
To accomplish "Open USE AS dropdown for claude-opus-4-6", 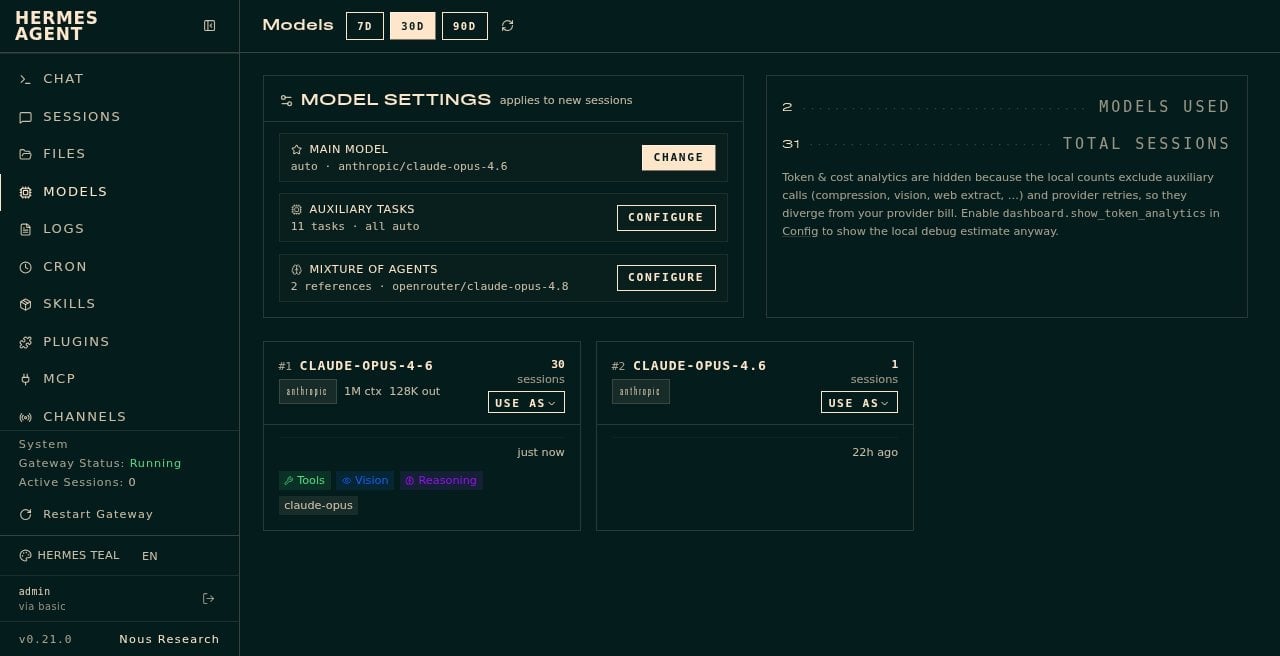I will pyautogui.click(x=526, y=402).
